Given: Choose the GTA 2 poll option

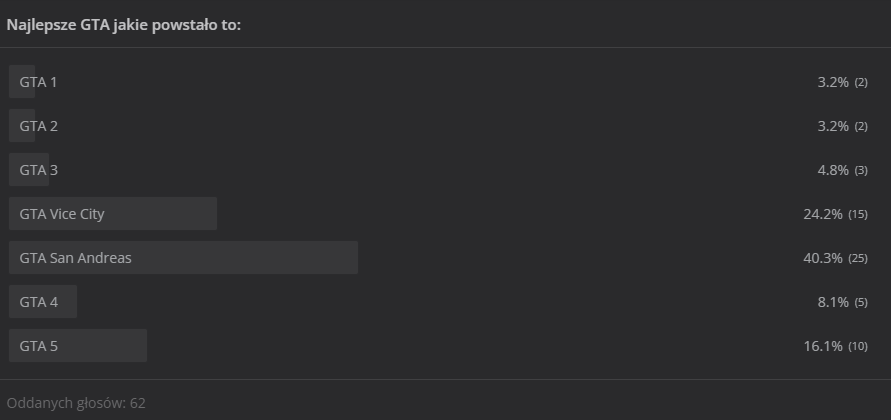Looking at the screenshot, I should 38,126.
